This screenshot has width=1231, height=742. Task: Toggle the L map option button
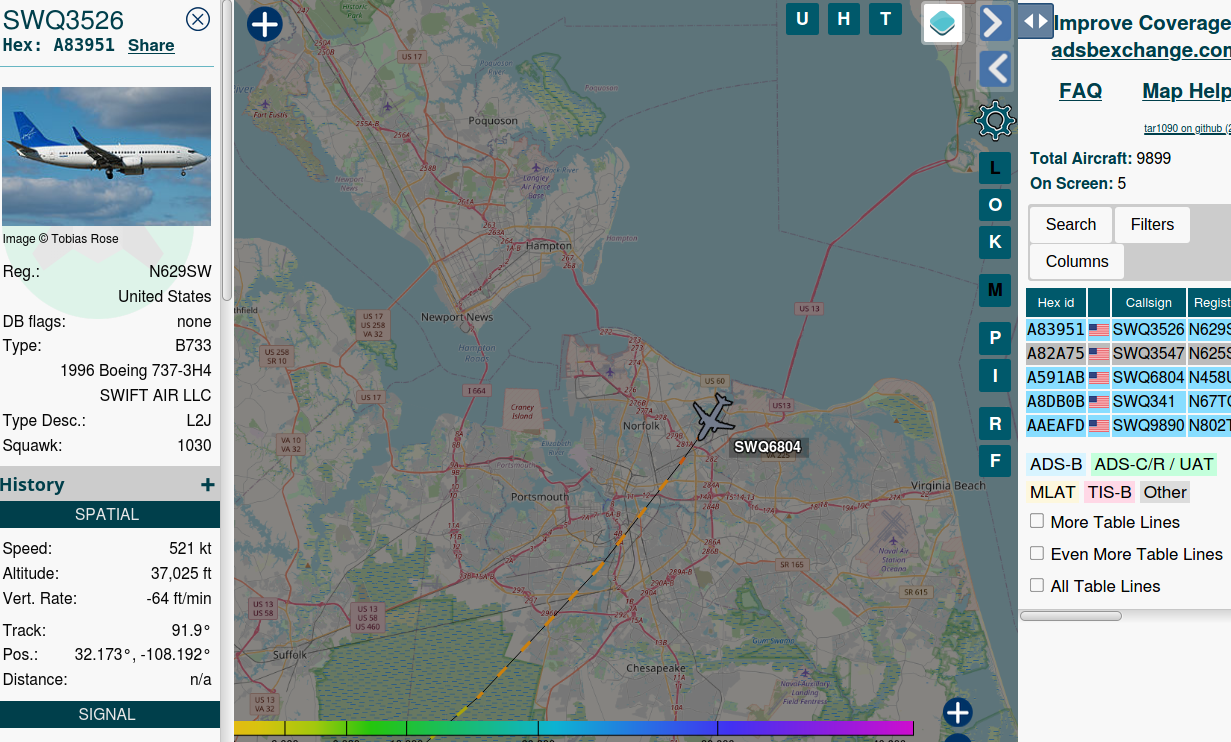click(x=995, y=168)
